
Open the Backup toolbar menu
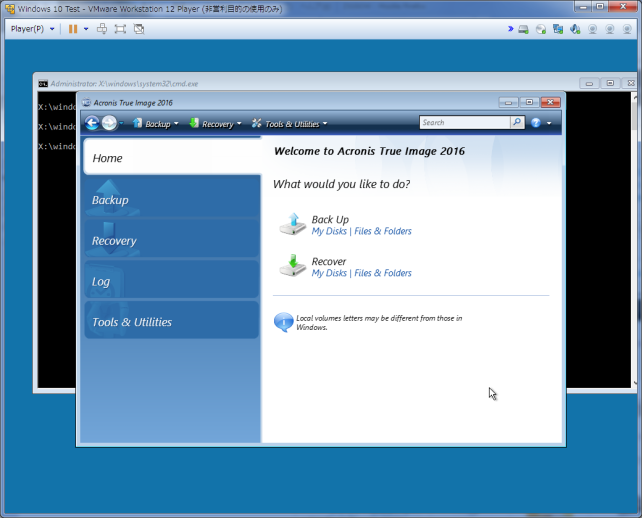pyautogui.click(x=156, y=124)
